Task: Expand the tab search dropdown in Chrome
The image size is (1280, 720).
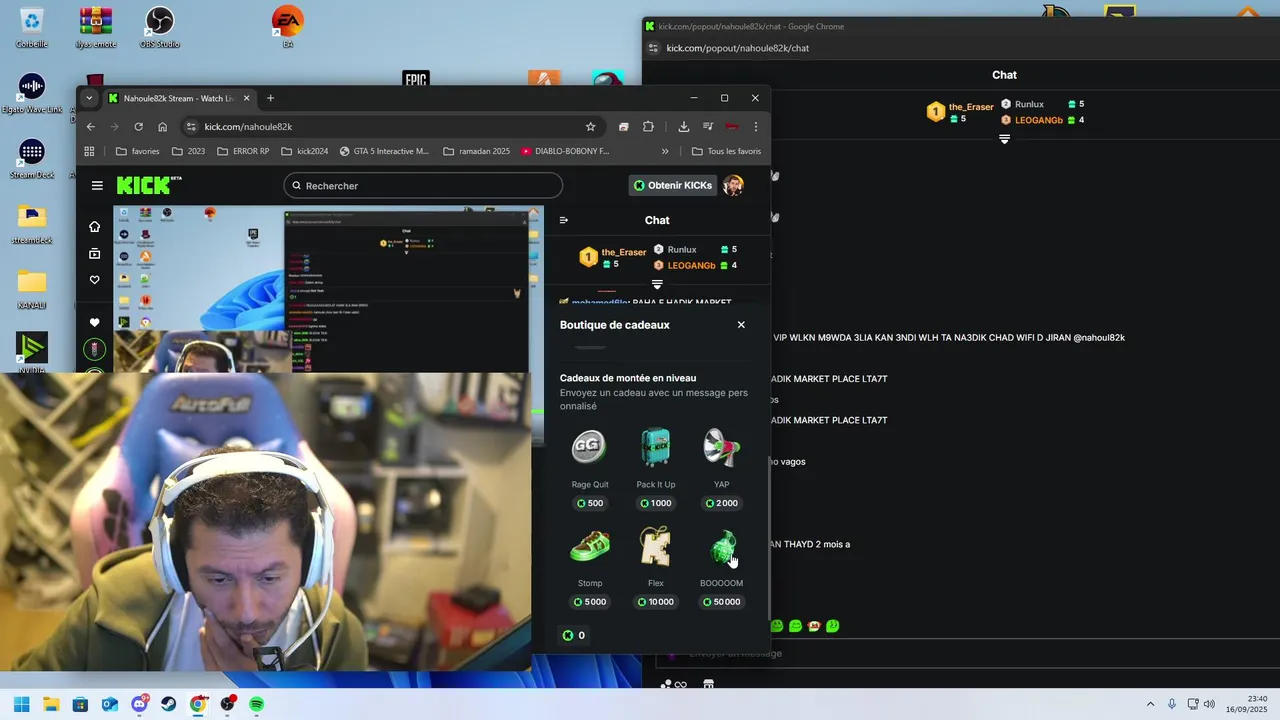Action: pyautogui.click(x=89, y=98)
